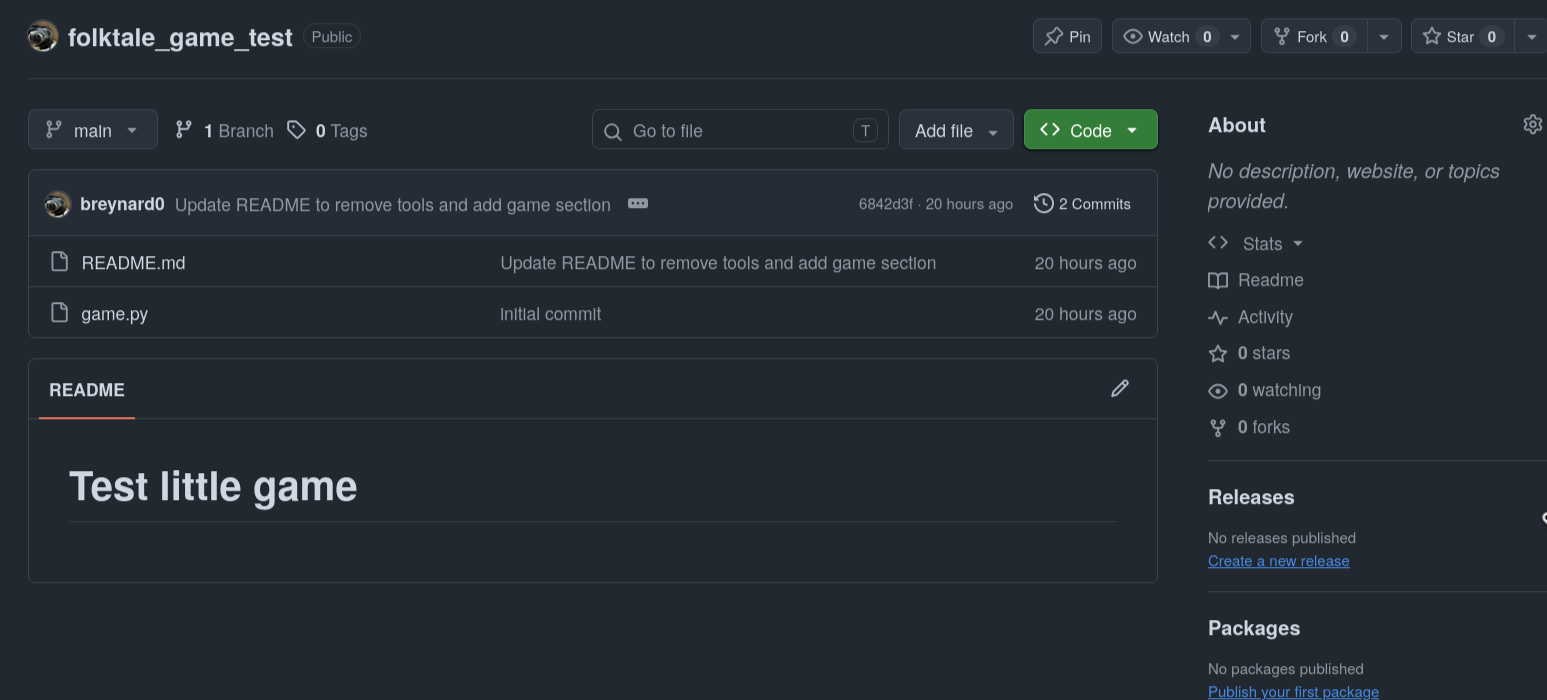The width and height of the screenshot is (1547, 700).
Task: Click the 20 hours ago timestamp for game.py
Action: [x=1085, y=313]
